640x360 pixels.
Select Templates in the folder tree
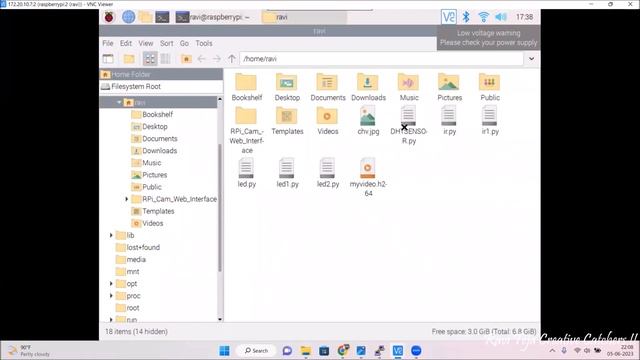158,211
